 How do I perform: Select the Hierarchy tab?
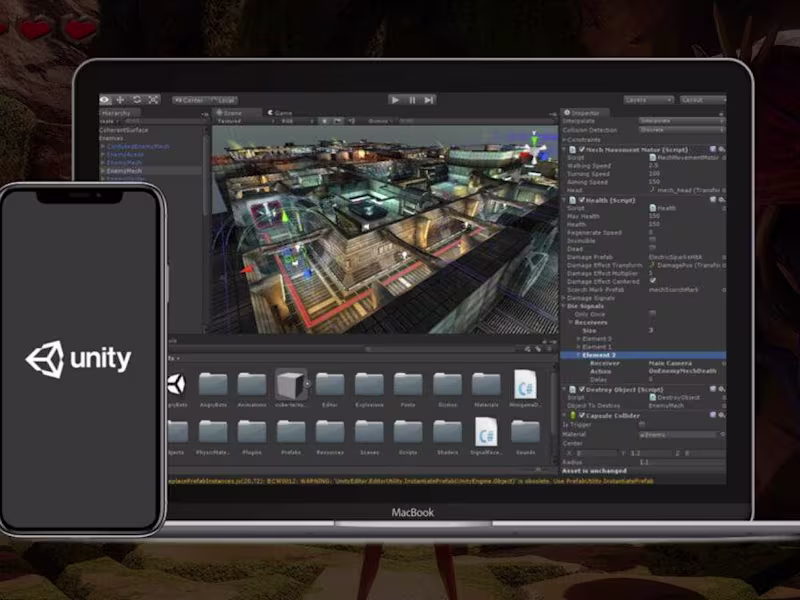[119, 113]
